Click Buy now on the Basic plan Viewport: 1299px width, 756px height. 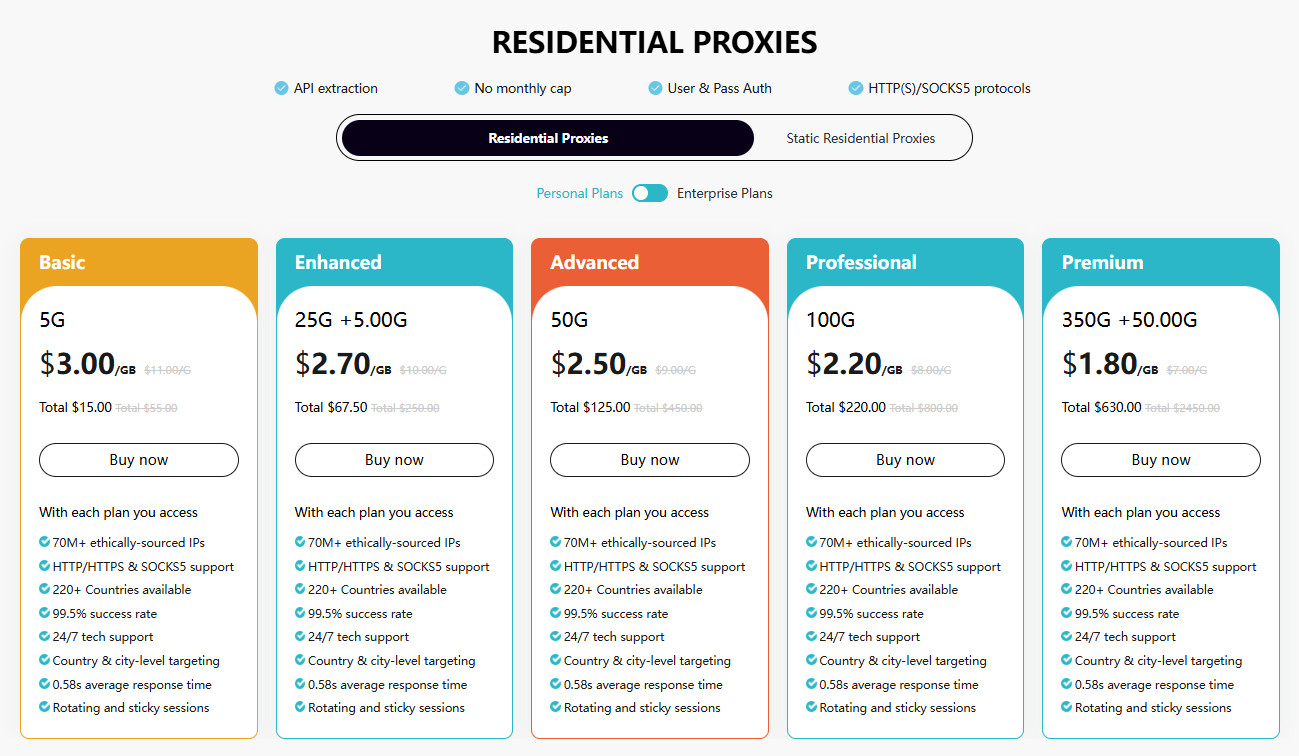point(138,459)
